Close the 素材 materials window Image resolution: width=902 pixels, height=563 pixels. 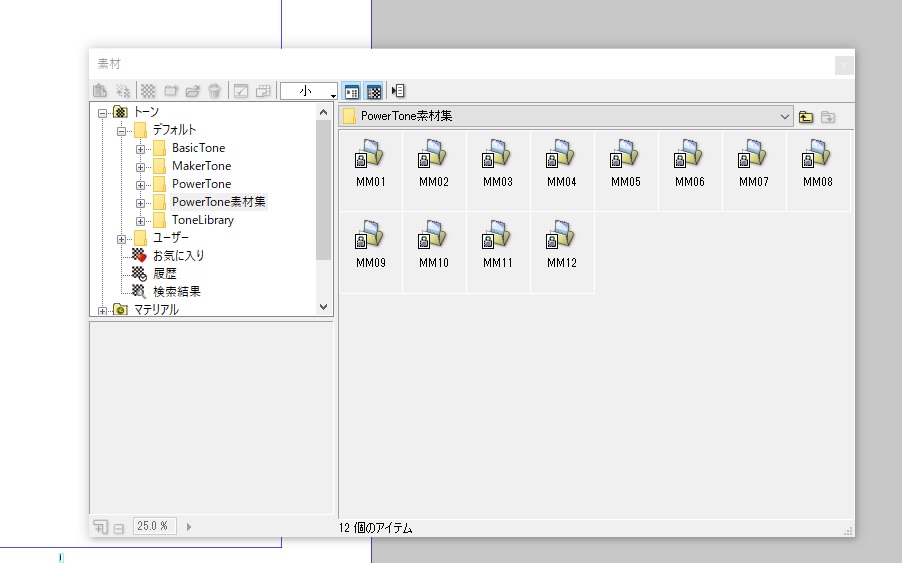(844, 65)
